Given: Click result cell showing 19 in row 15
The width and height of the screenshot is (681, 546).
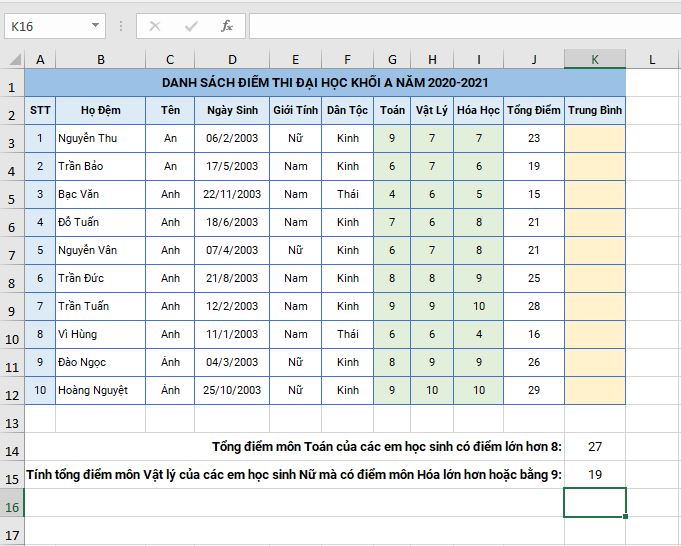Looking at the screenshot, I should [x=595, y=474].
